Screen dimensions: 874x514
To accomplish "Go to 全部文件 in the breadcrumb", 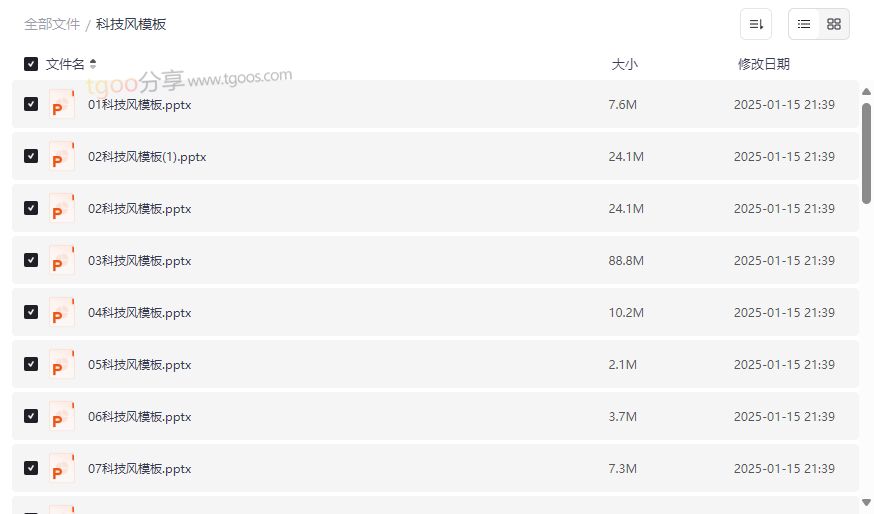I will (x=52, y=24).
